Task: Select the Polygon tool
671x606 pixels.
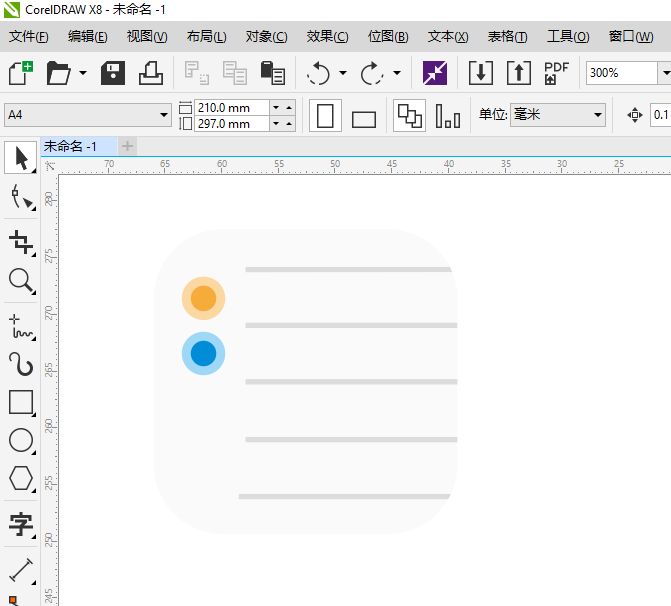Action: 21,478
